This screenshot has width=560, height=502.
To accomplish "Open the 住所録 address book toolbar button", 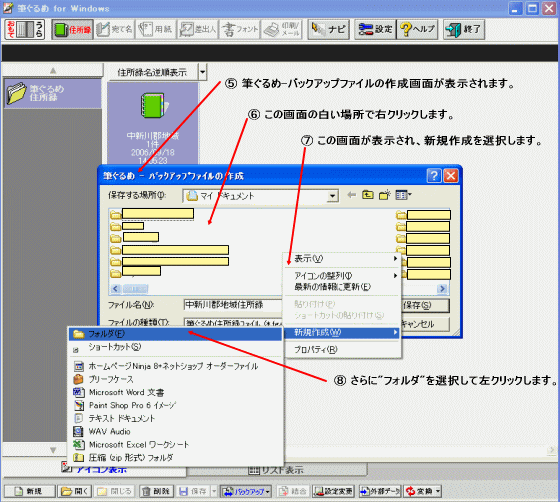I will point(72,29).
